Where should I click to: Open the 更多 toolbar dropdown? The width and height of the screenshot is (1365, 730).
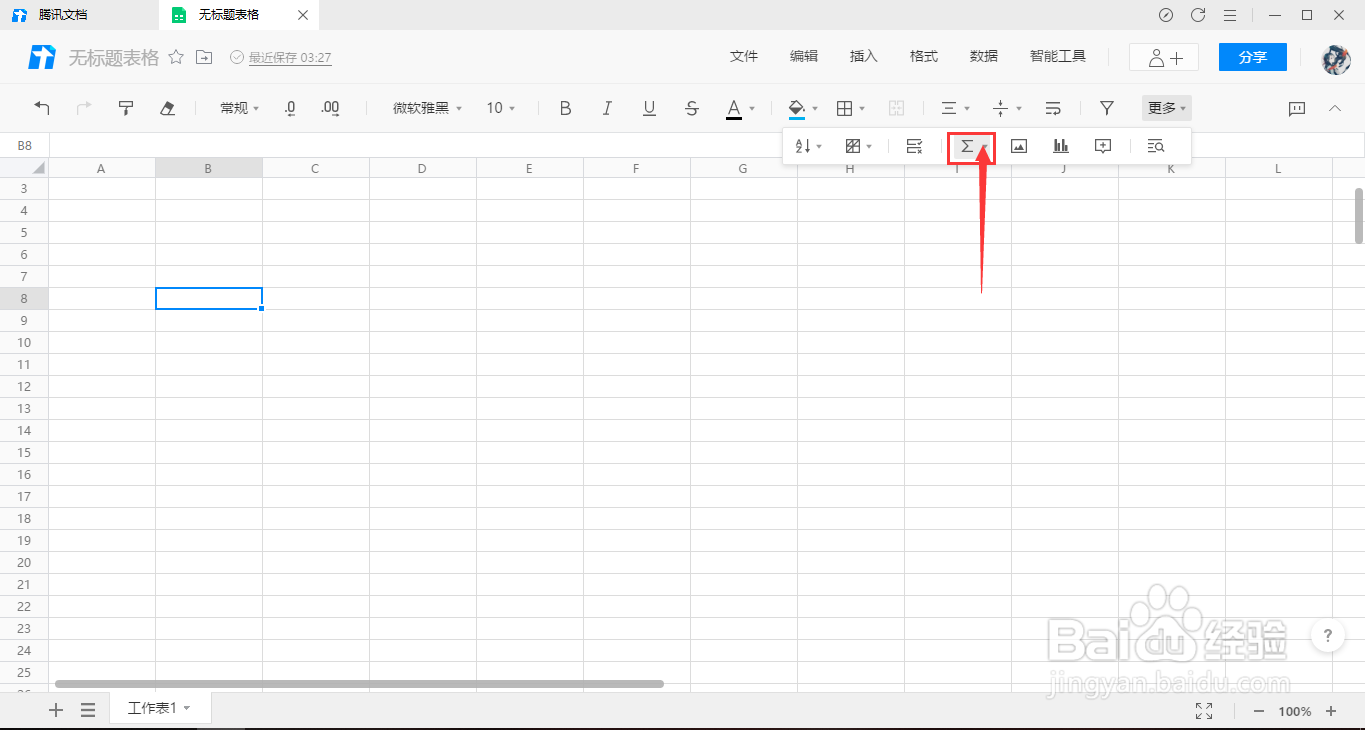tap(1167, 108)
